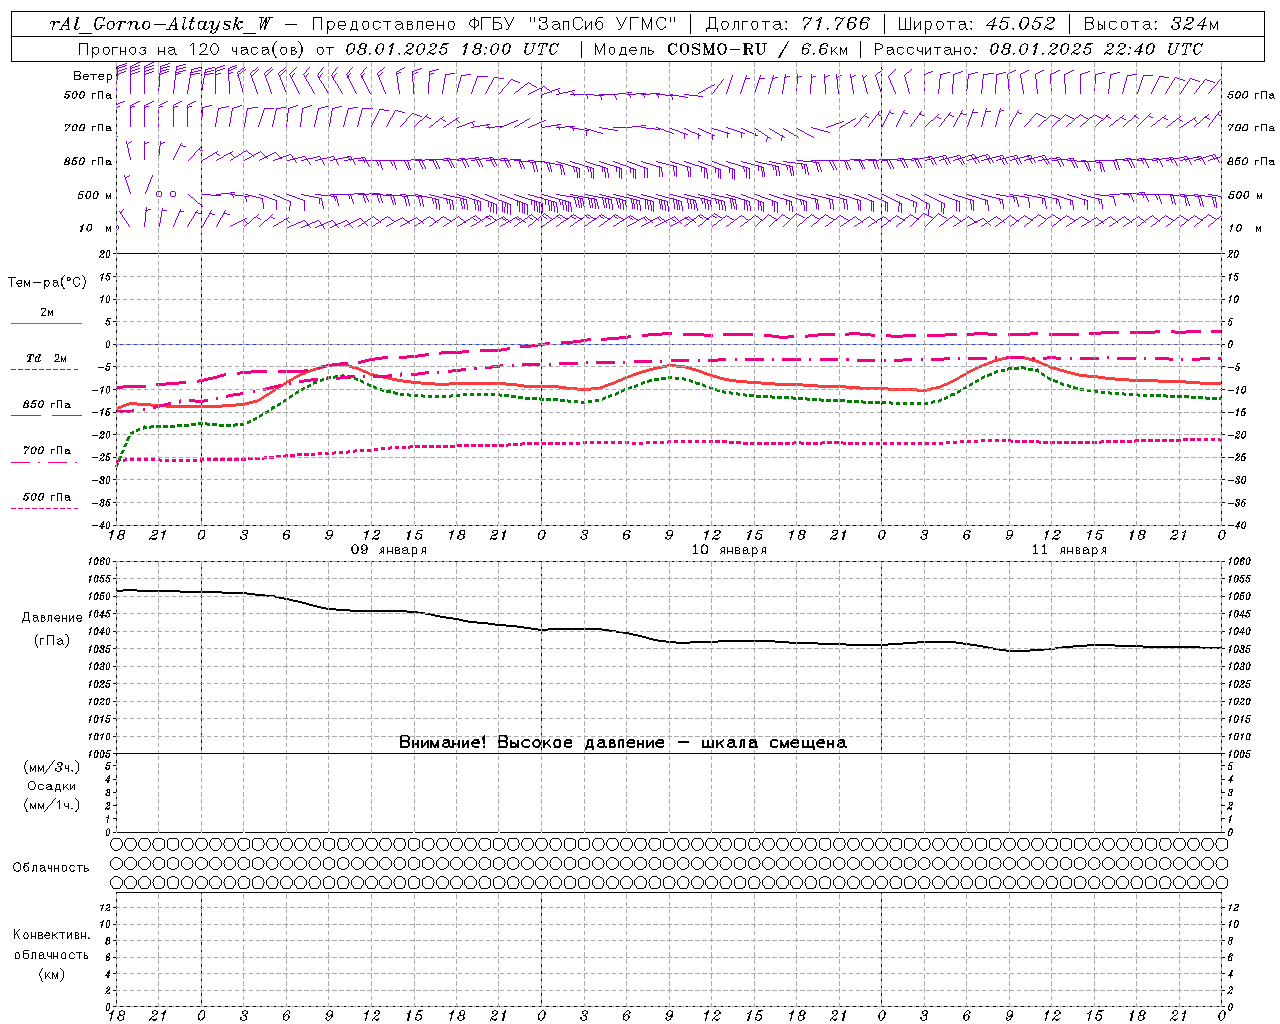Image resolution: width=1280 pixels, height=1024 pixels.
Task: Click the station name rAl_Gorno-Altaysk_W
Action: pos(161,24)
